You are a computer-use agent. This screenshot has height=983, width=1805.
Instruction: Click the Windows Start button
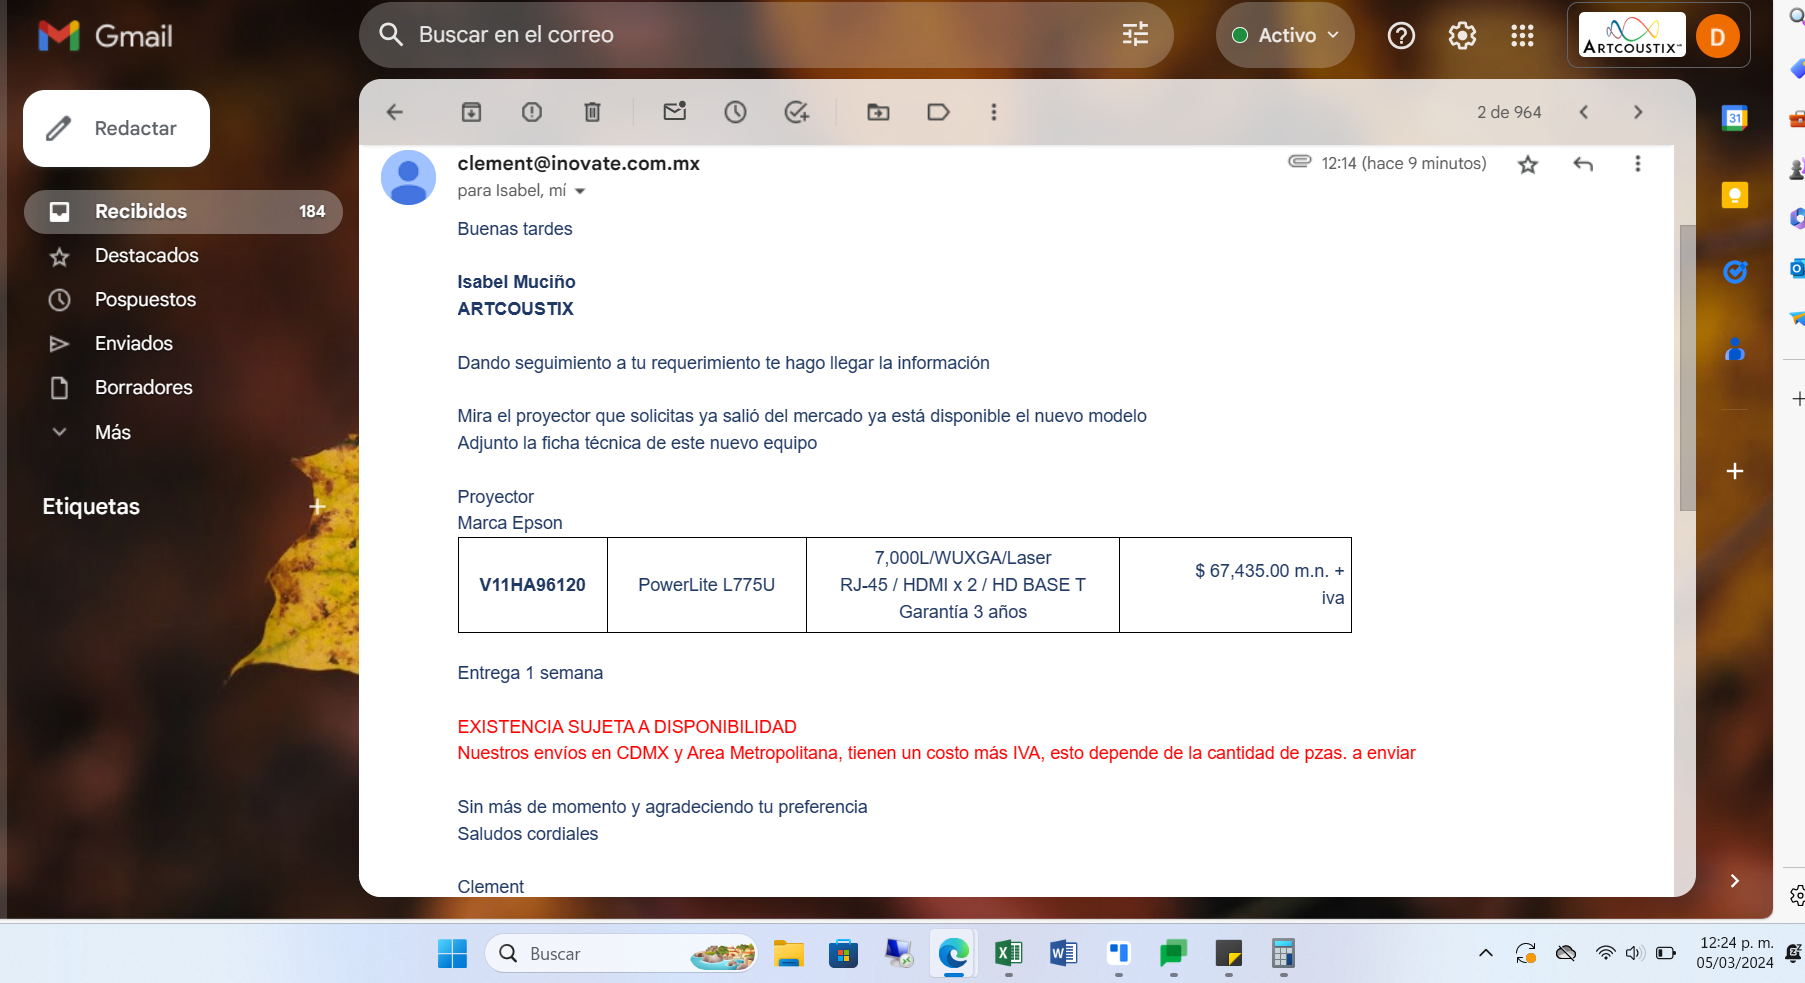pyautogui.click(x=452, y=954)
